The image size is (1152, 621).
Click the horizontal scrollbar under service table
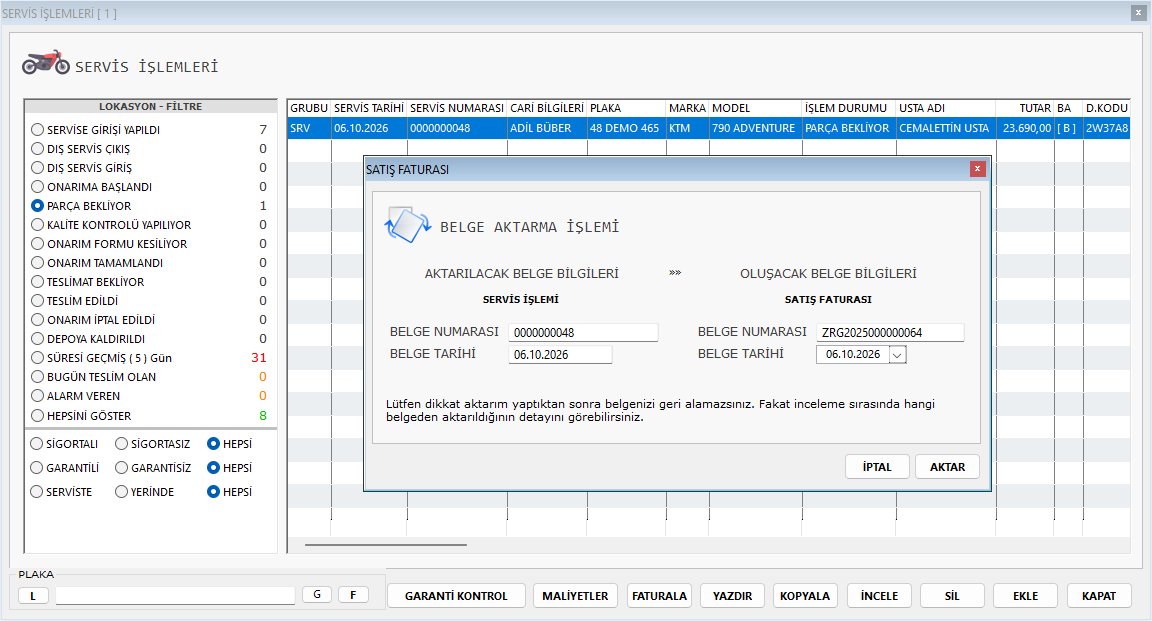[x=386, y=545]
